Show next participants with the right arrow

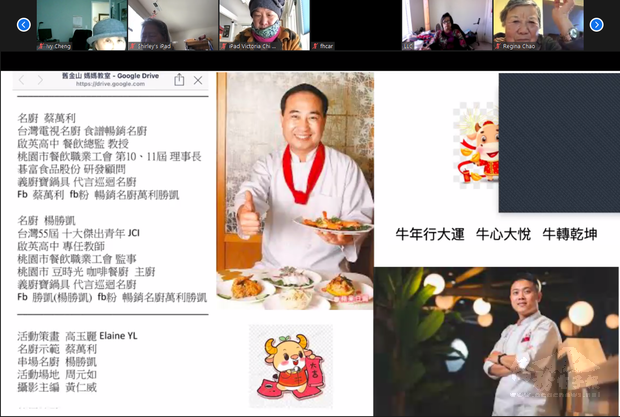pos(596,25)
